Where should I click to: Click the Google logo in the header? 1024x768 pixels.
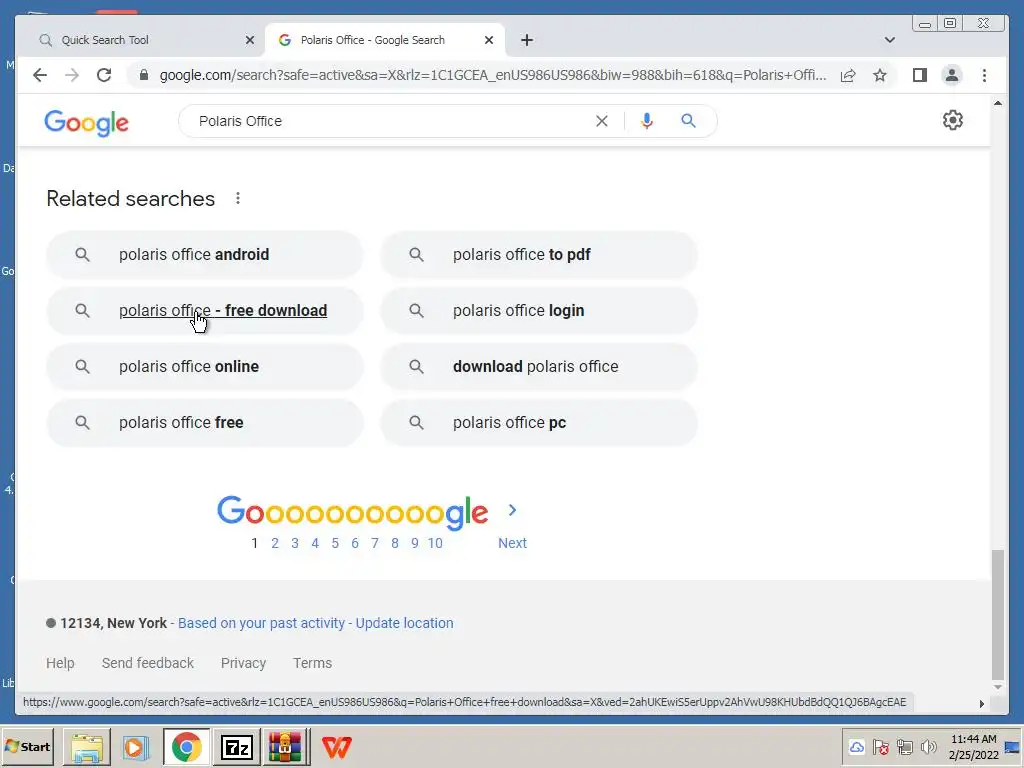click(x=86, y=123)
